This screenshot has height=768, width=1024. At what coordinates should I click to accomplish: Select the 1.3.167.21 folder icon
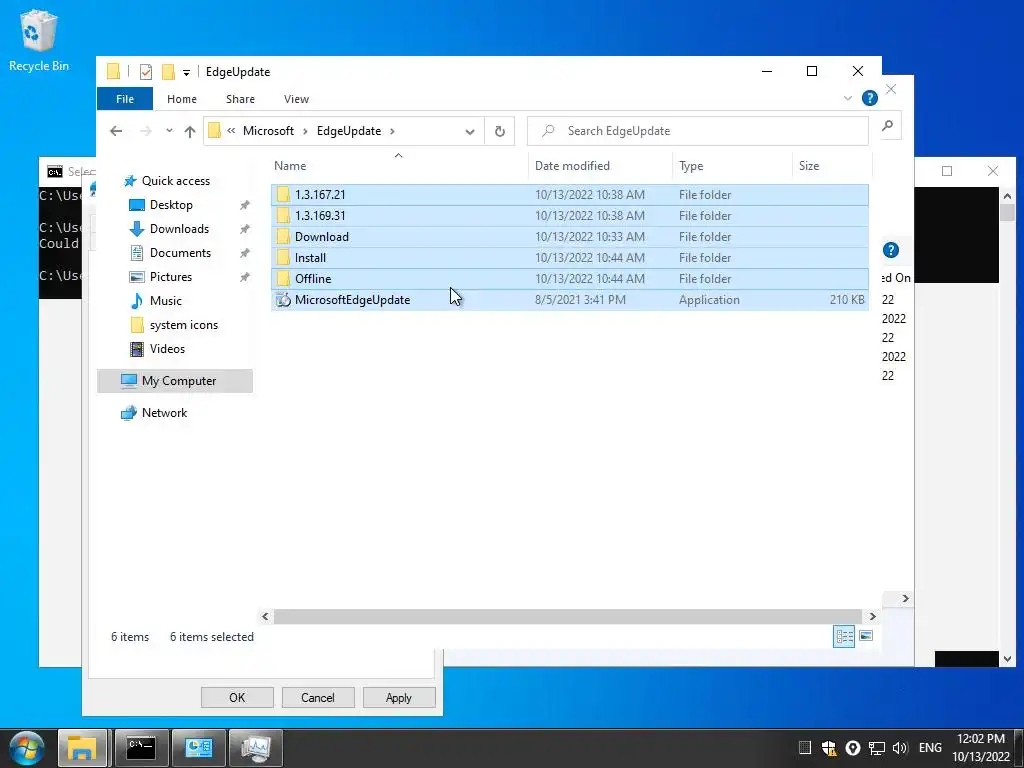coord(283,195)
